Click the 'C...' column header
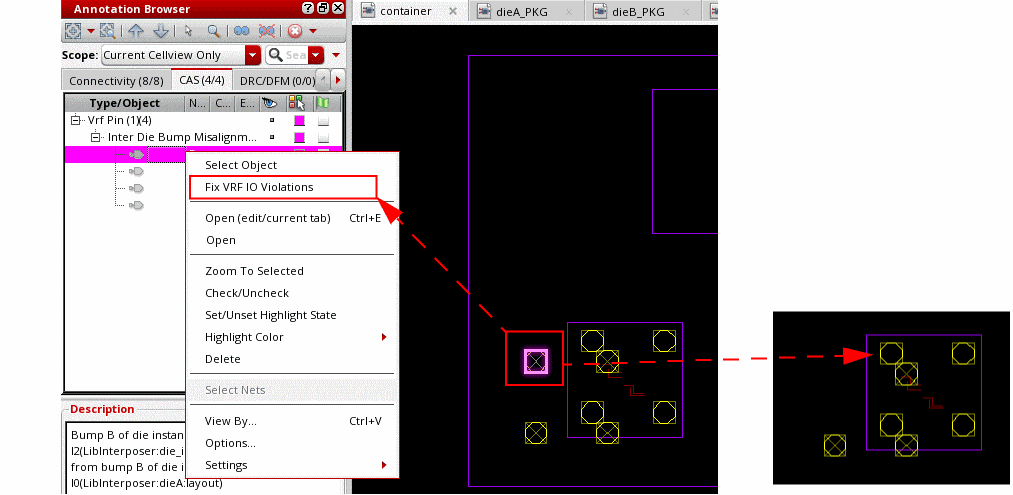This screenshot has height=495, width=1013. 222,103
